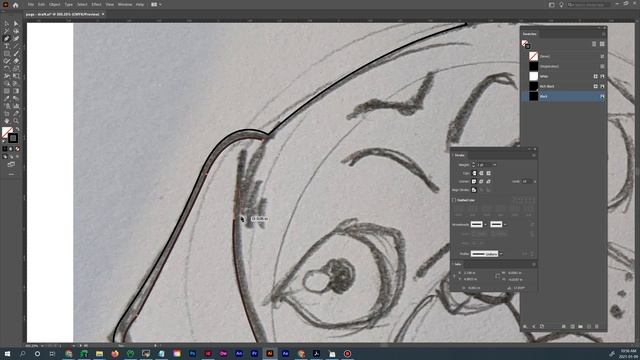Select the Column Graph tool
This screenshot has width=640, height=360.
pos(16,106)
